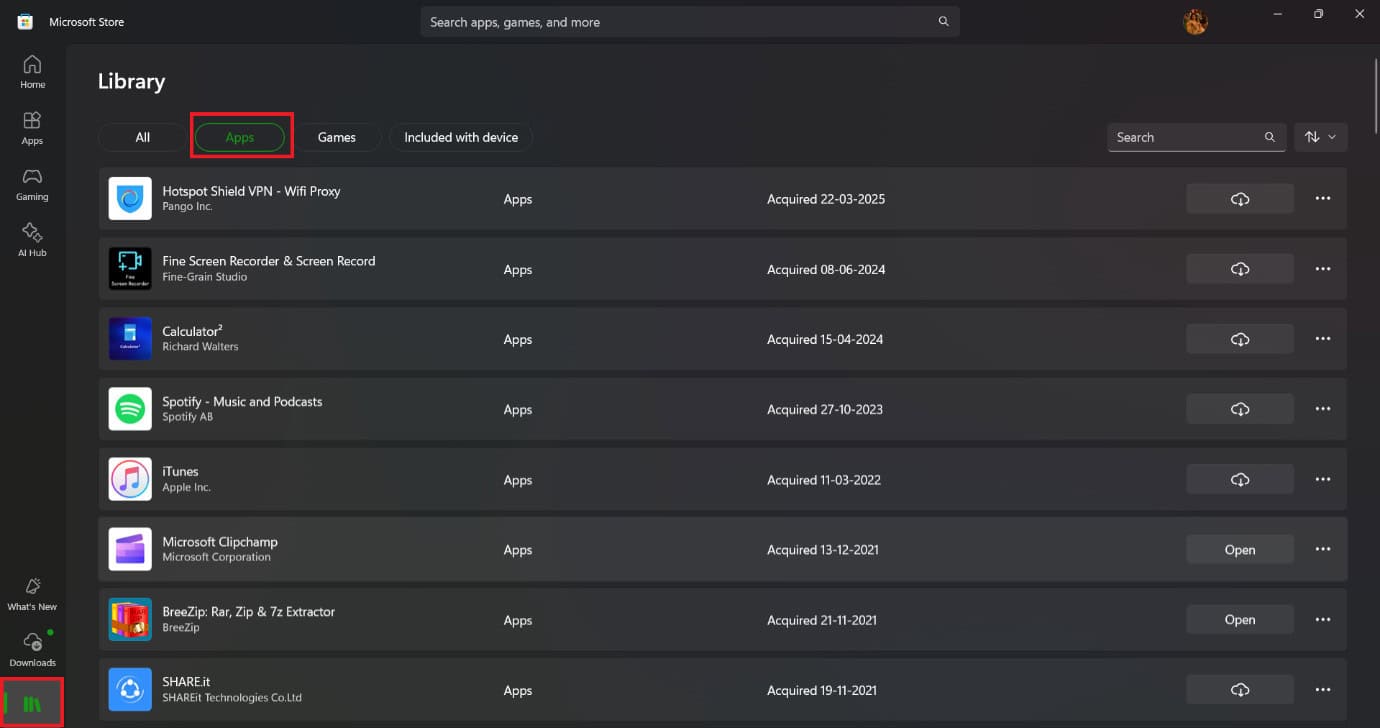Screen dimensions: 1380x728
Task: Open the What's New section
Action: [x=32, y=594]
